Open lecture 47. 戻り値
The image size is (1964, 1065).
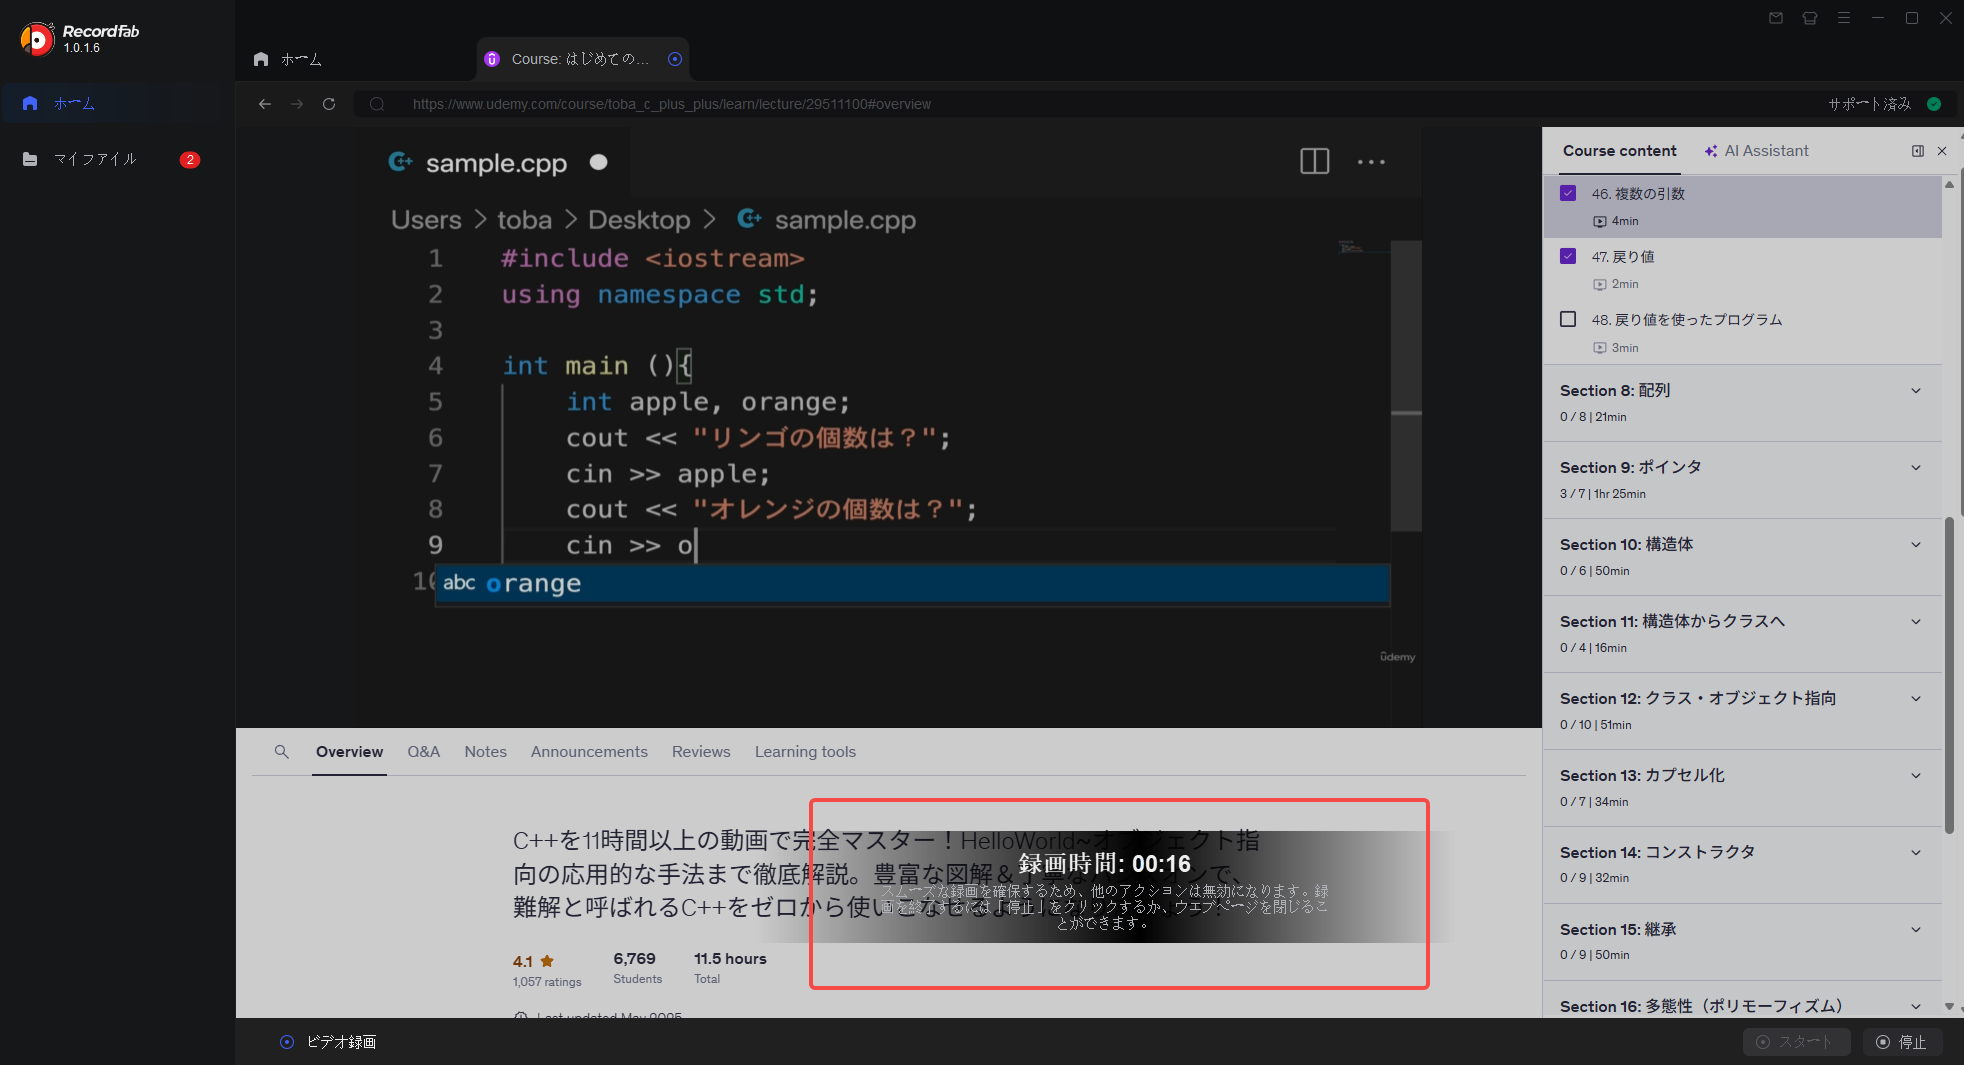[1743, 269]
